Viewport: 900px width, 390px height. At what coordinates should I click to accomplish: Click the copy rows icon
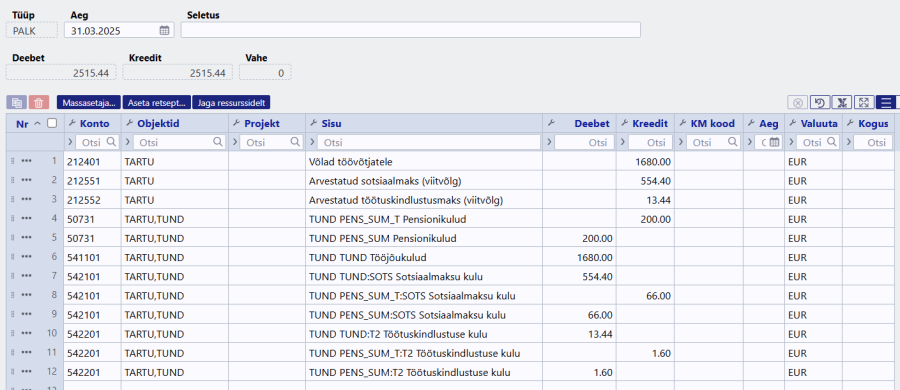click(16, 103)
